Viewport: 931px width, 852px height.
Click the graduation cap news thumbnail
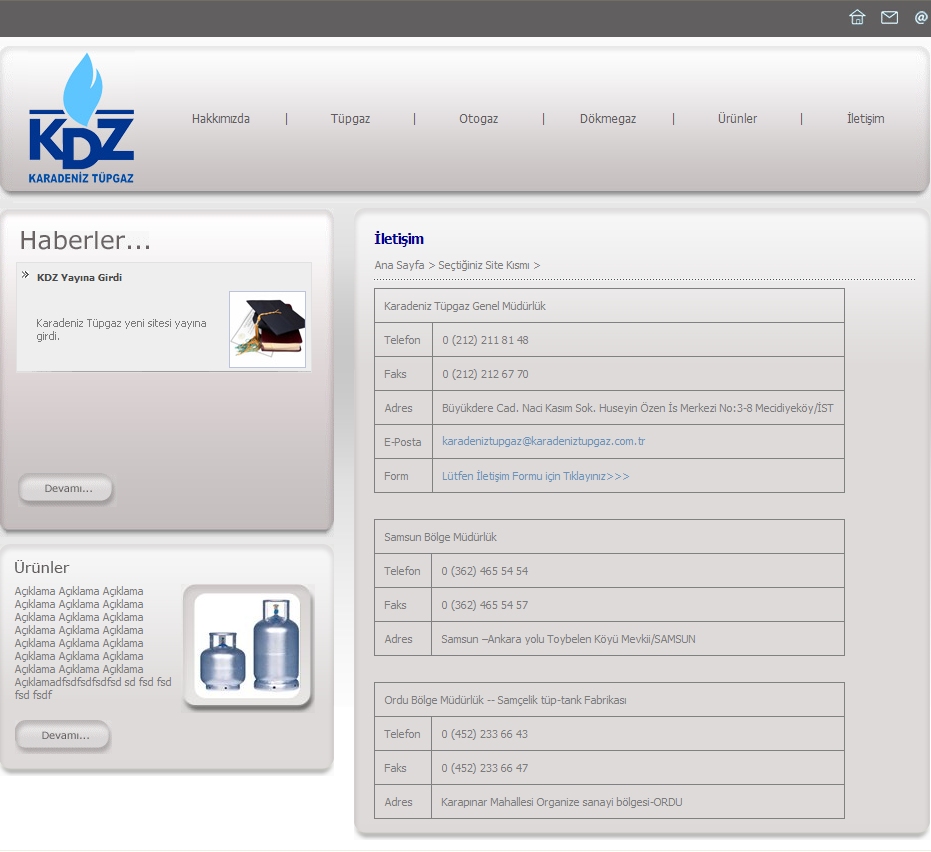(268, 330)
